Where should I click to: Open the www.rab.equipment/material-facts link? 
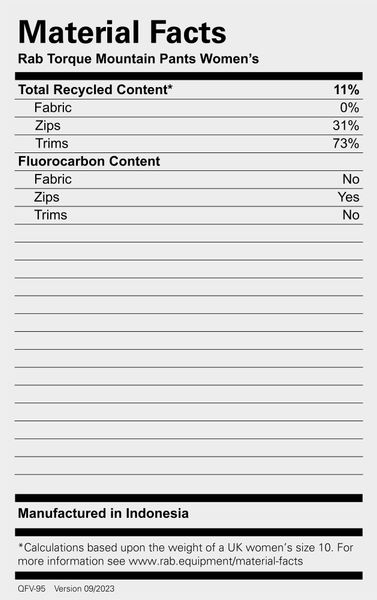click(x=215, y=561)
